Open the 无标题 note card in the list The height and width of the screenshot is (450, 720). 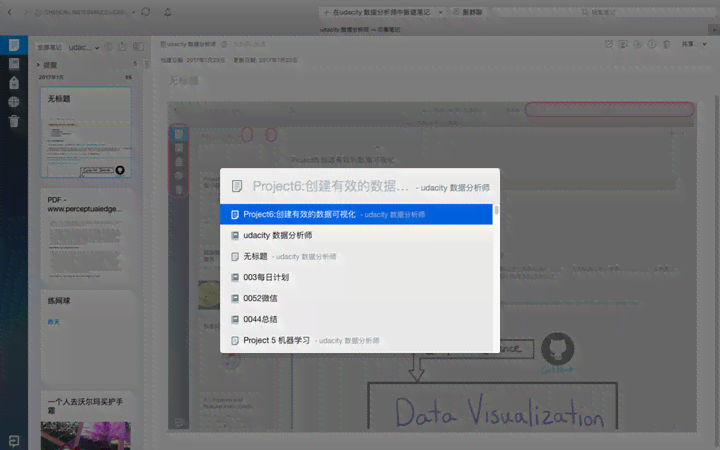click(x=86, y=133)
